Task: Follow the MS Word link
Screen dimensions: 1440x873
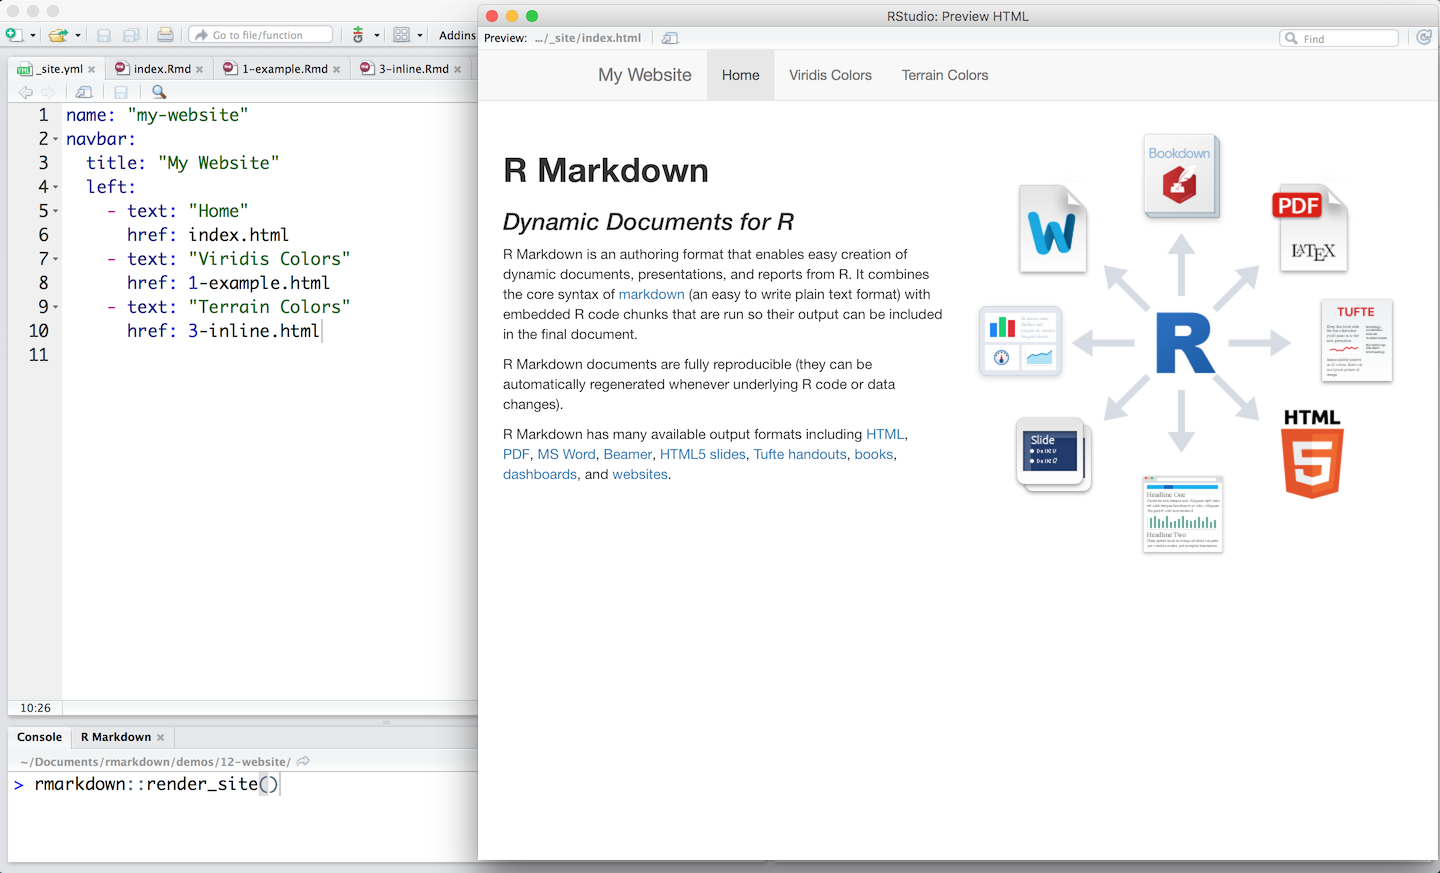Action: tap(566, 454)
